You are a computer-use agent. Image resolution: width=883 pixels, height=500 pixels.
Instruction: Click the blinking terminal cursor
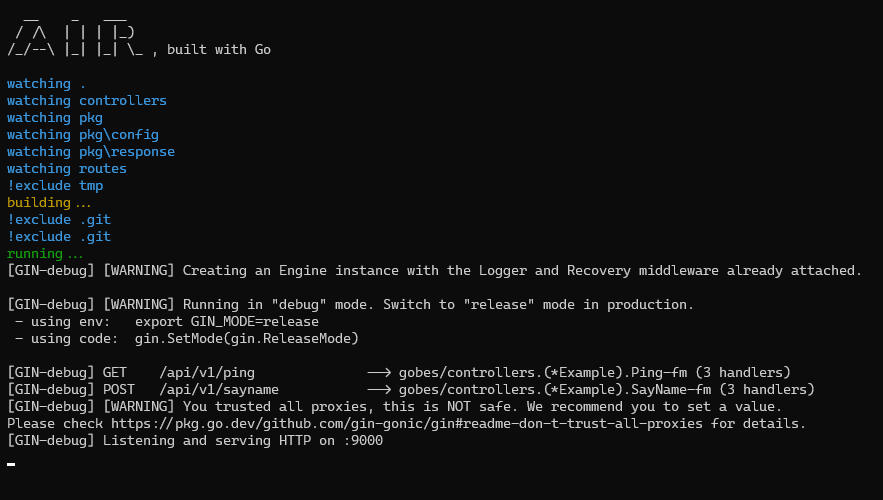click(x=11, y=465)
